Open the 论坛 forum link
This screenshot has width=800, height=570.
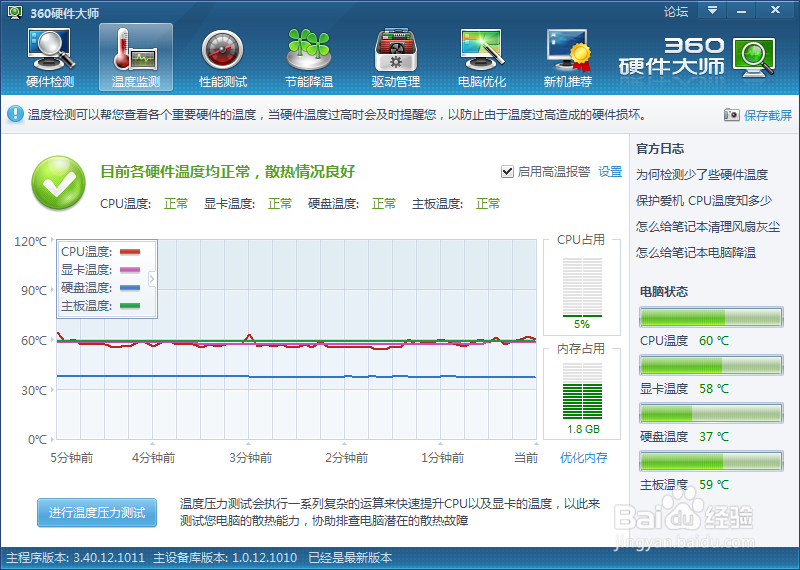coord(676,11)
